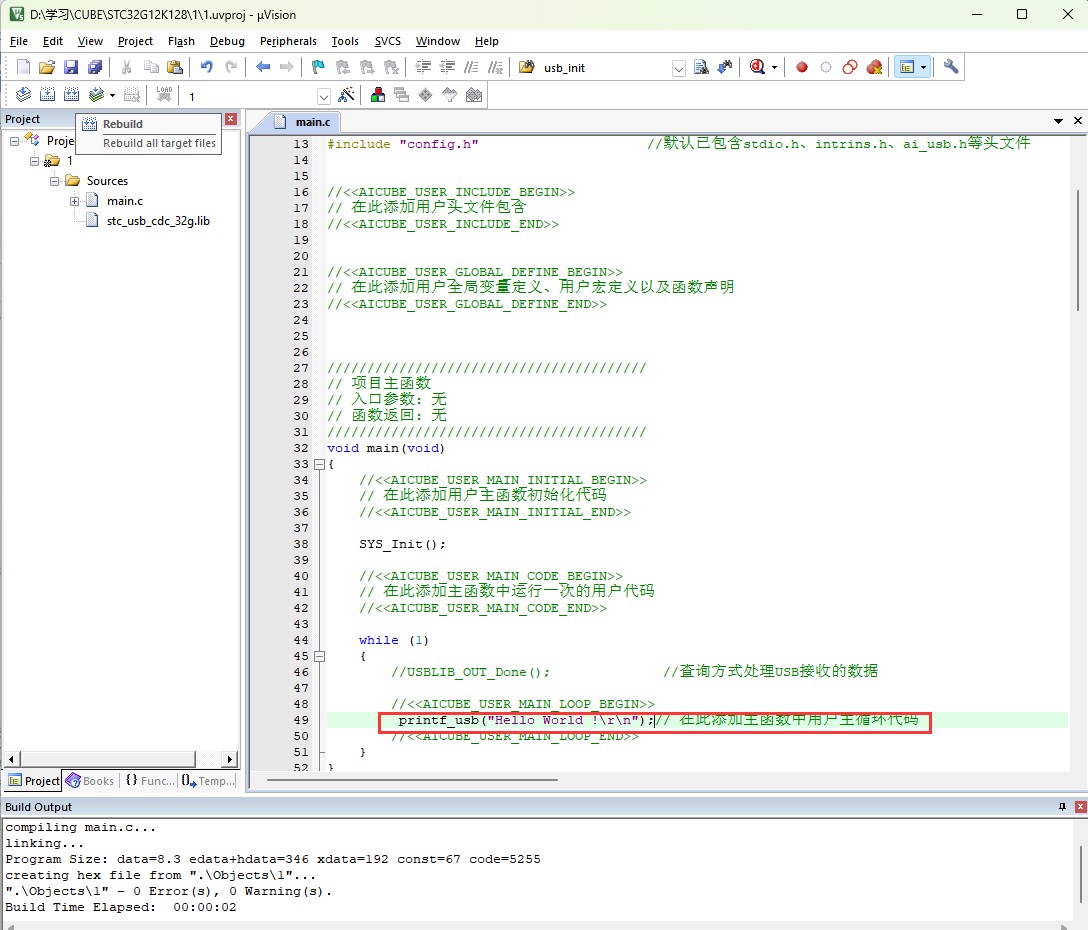The width and height of the screenshot is (1088, 930).
Task: Unindent selected lines icon
Action: 448,67
